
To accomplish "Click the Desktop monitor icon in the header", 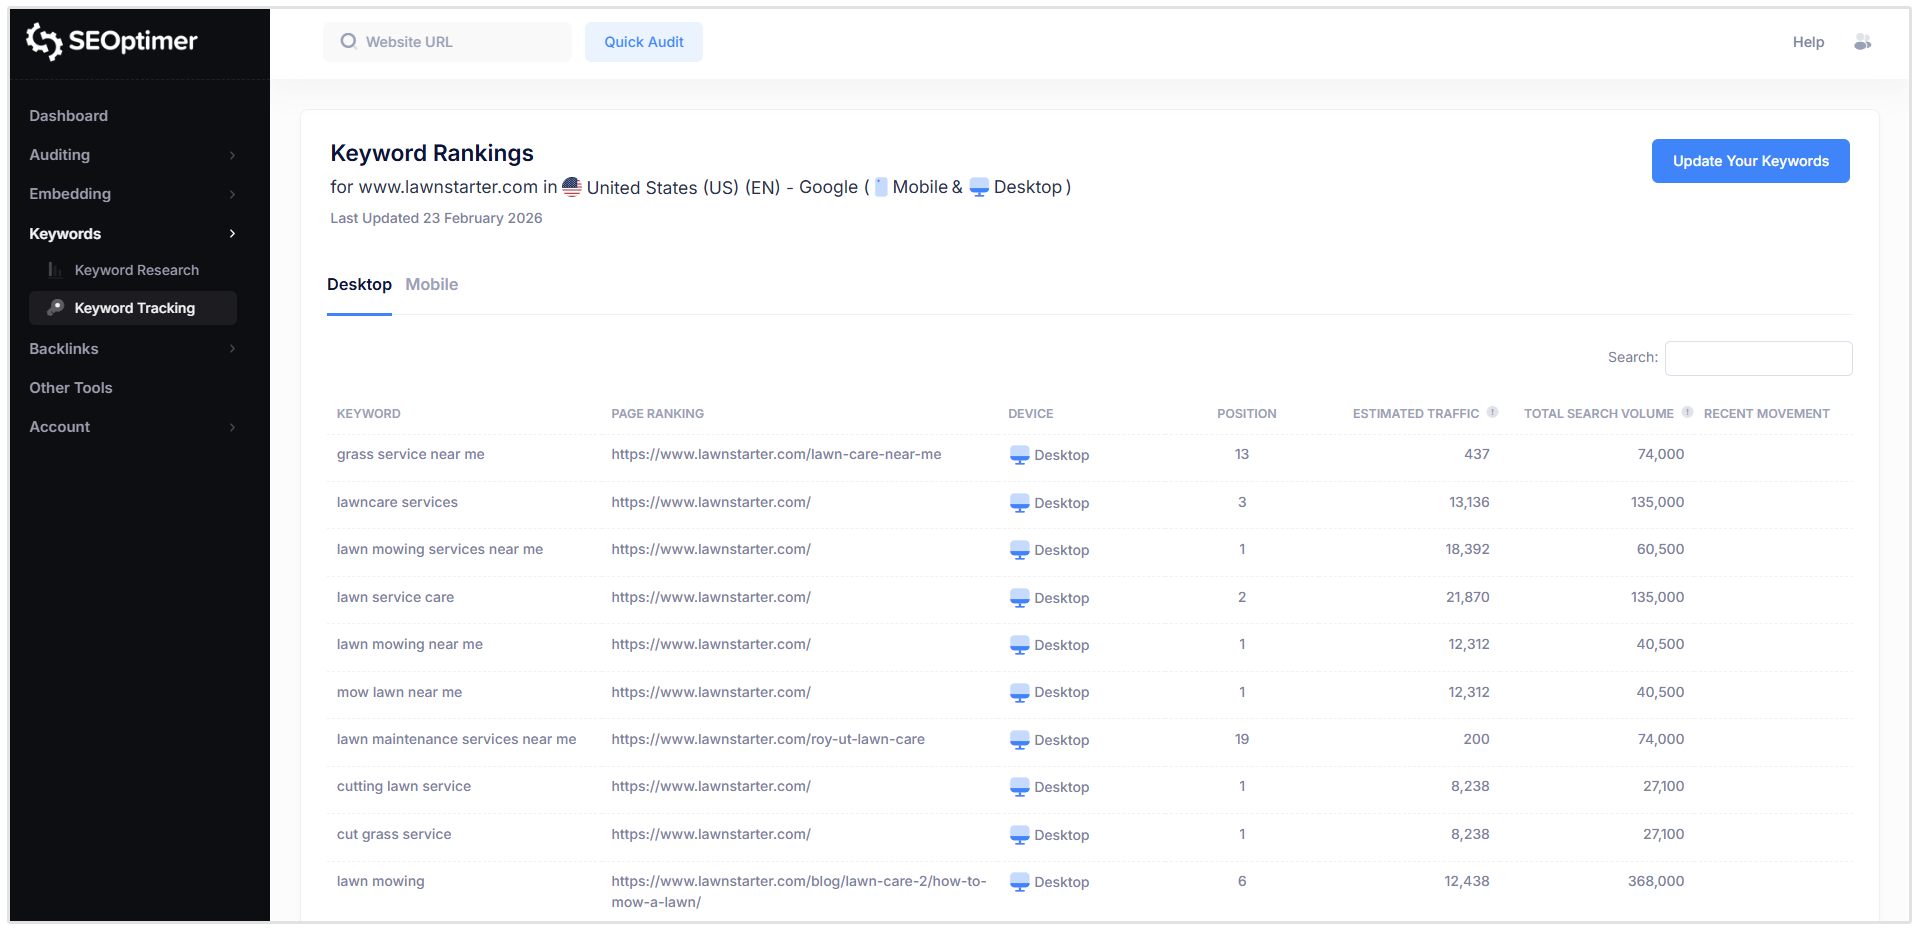I will [x=977, y=187].
